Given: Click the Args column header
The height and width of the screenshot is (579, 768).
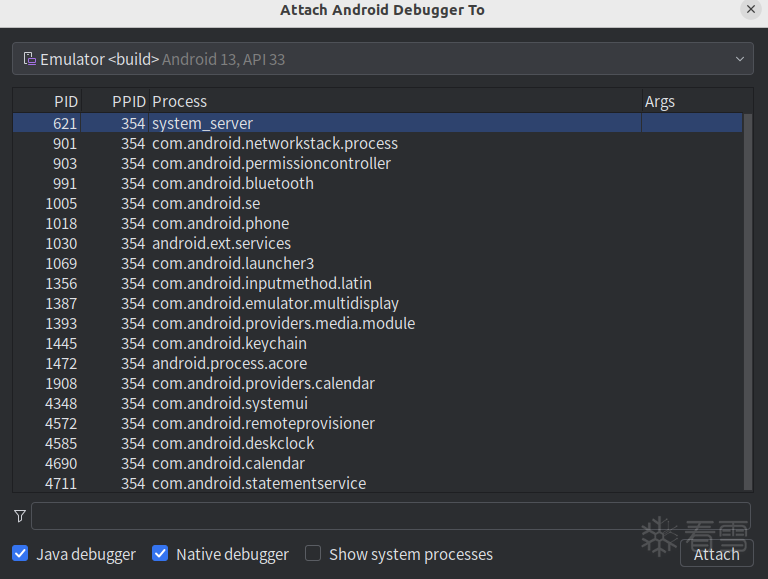Looking at the screenshot, I should pyautogui.click(x=660, y=101).
